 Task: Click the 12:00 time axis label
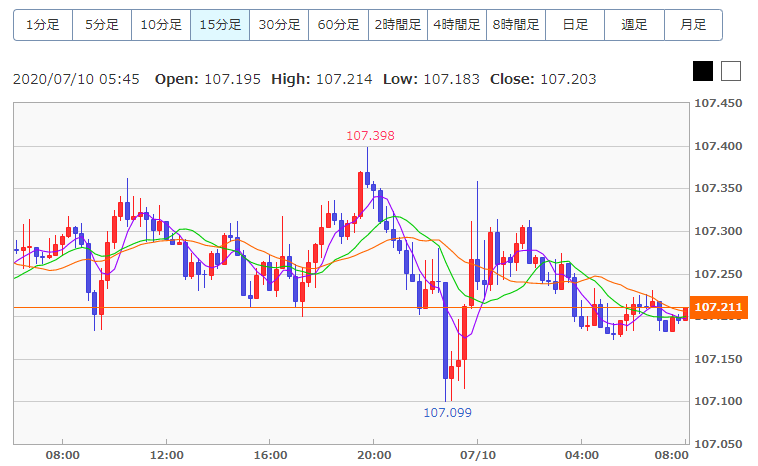pos(167,455)
